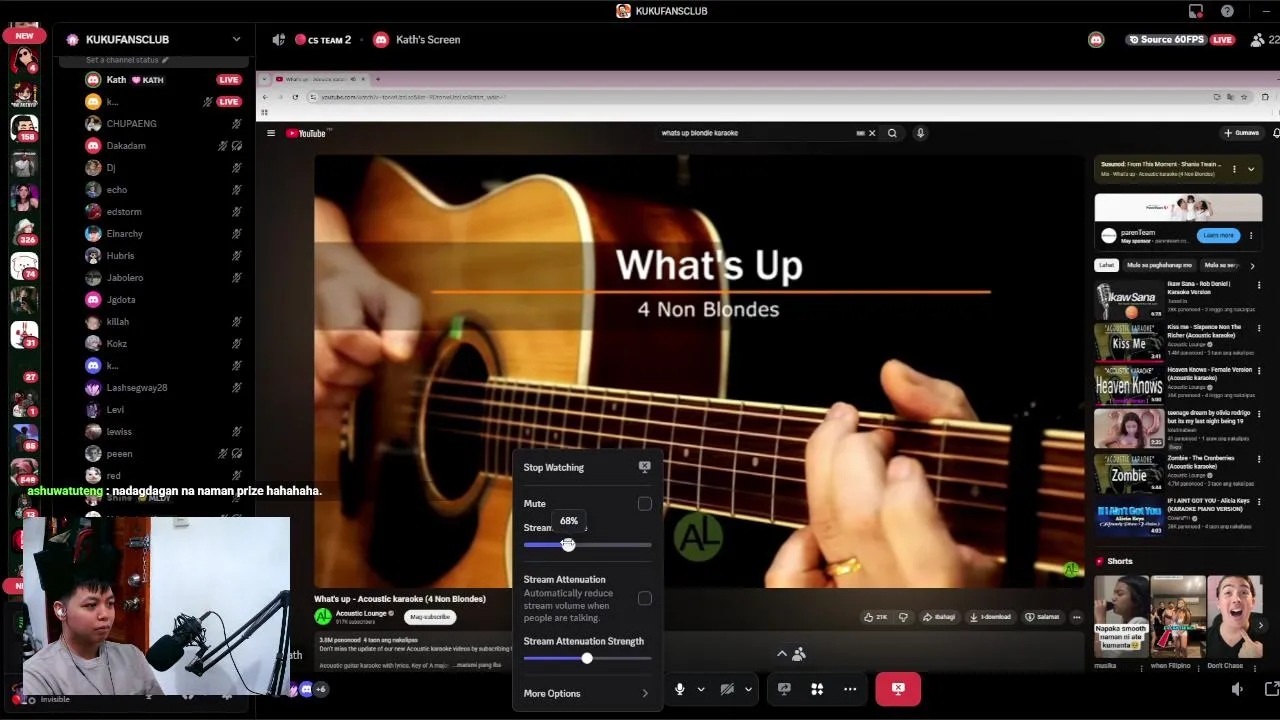The height and width of the screenshot is (720, 1280).
Task: Open a new browser tab plus
Action: 377,79
